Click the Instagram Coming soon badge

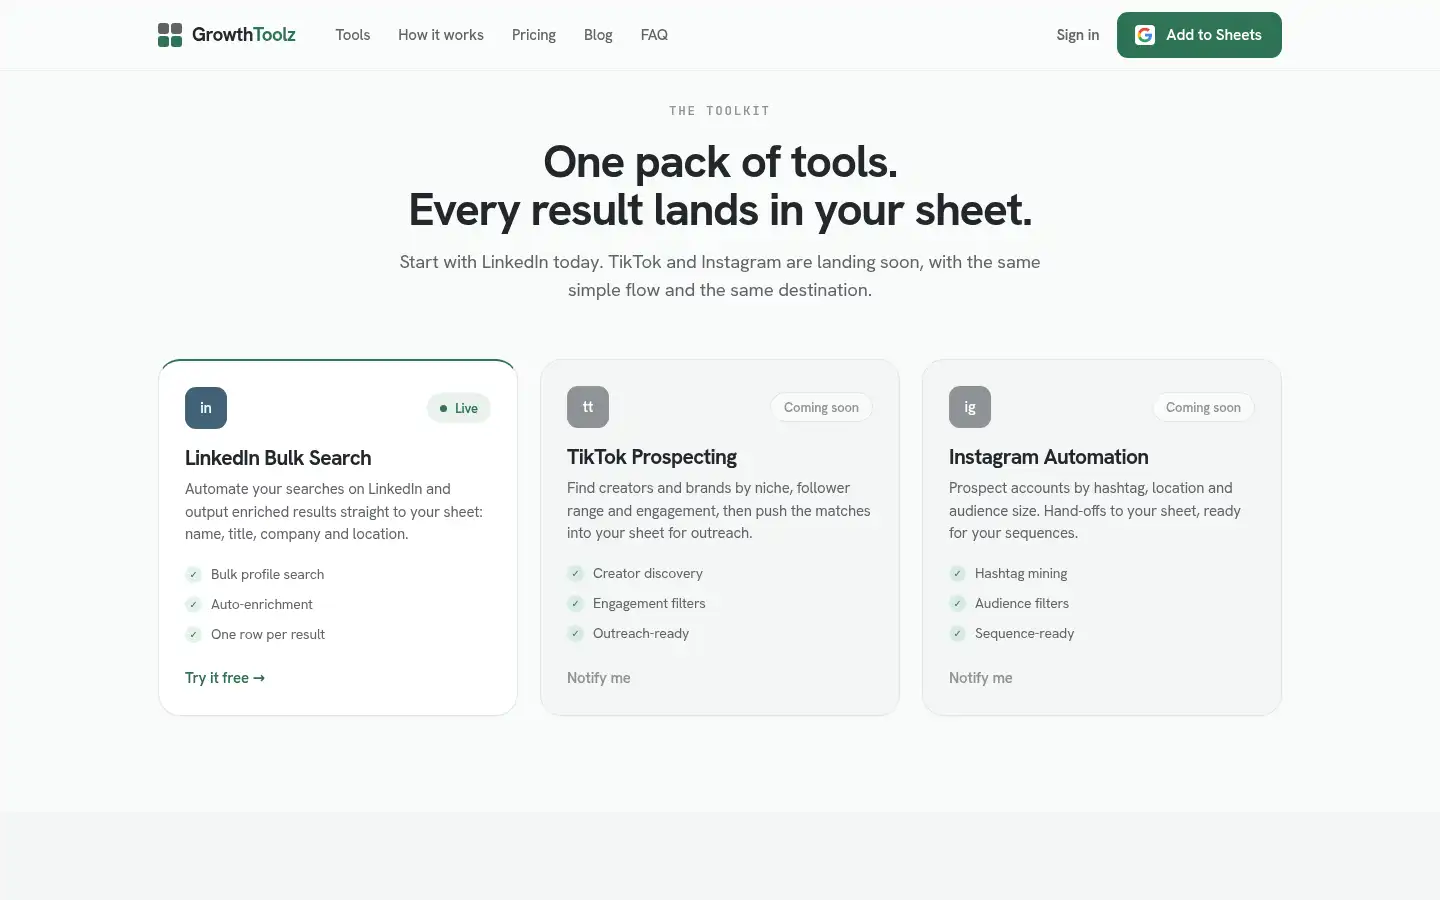click(x=1203, y=407)
